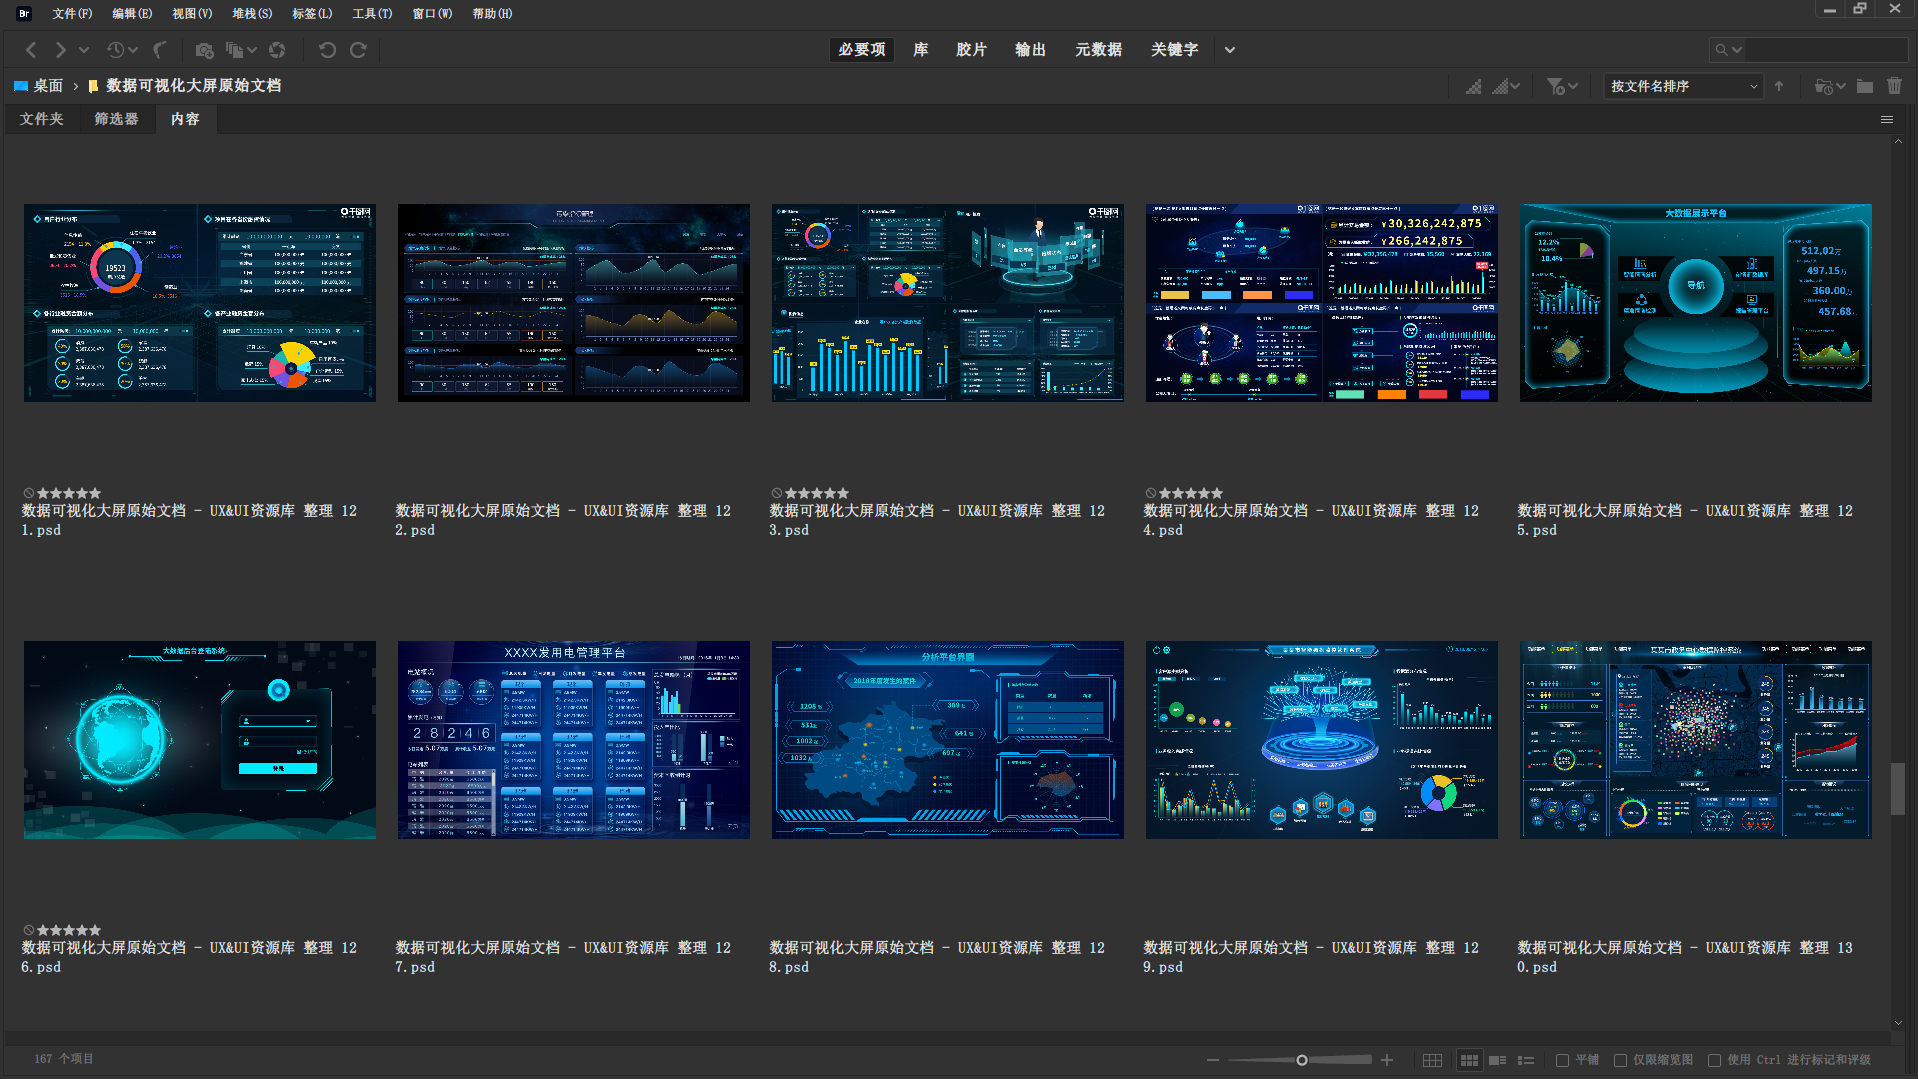Click the get photos from camera icon
Image resolution: width=1918 pixels, height=1079 pixels.
[205, 50]
